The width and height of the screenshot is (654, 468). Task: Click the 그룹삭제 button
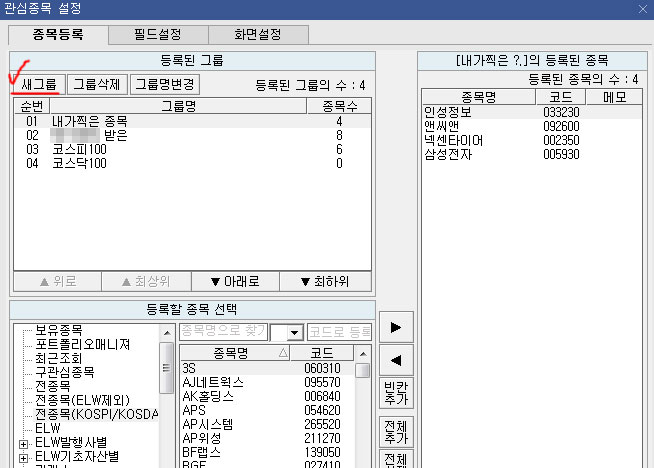pyautogui.click(x=97, y=85)
